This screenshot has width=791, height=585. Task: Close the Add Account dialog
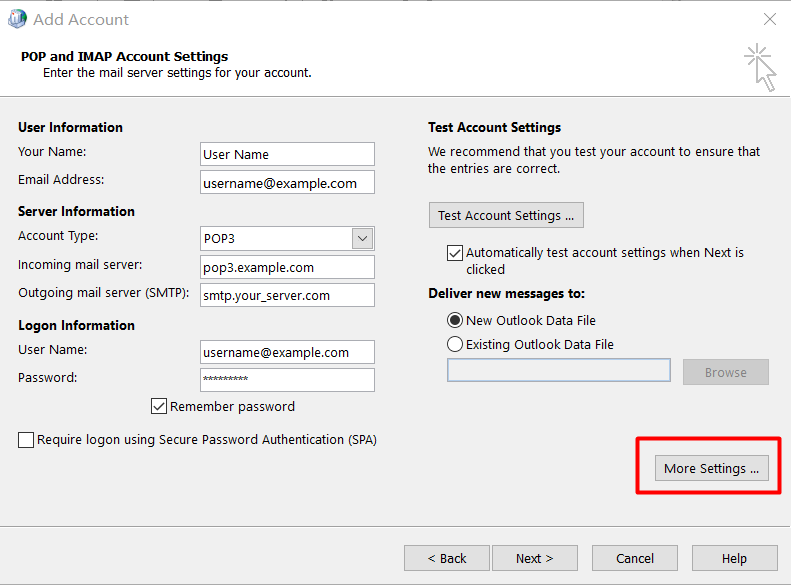[769, 19]
